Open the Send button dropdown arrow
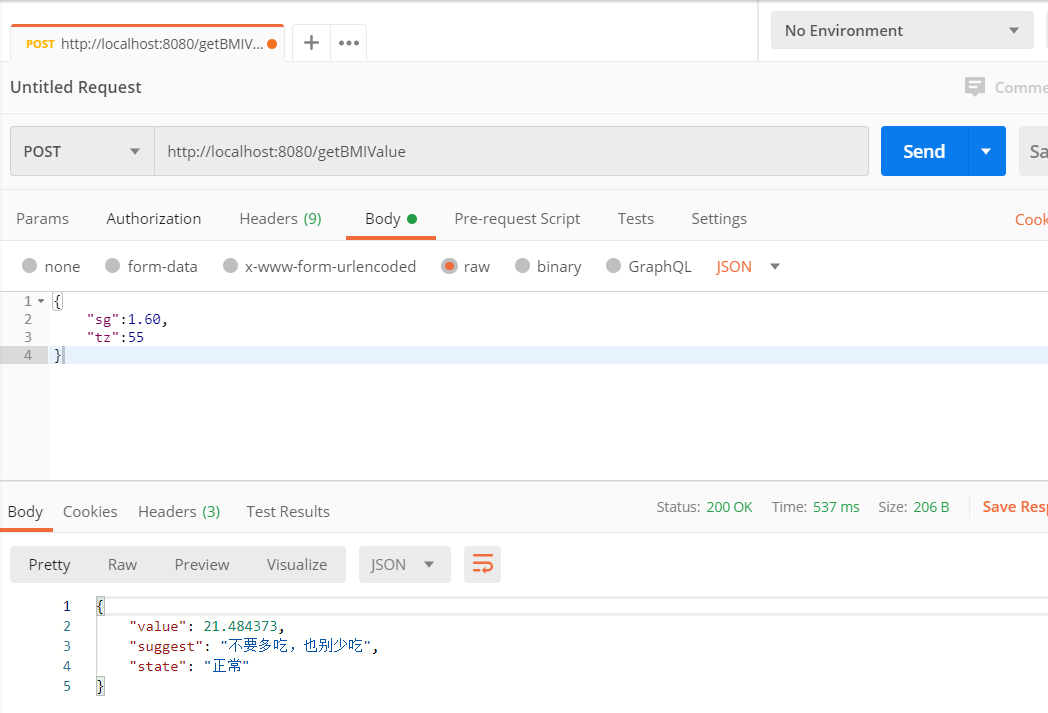 click(987, 151)
